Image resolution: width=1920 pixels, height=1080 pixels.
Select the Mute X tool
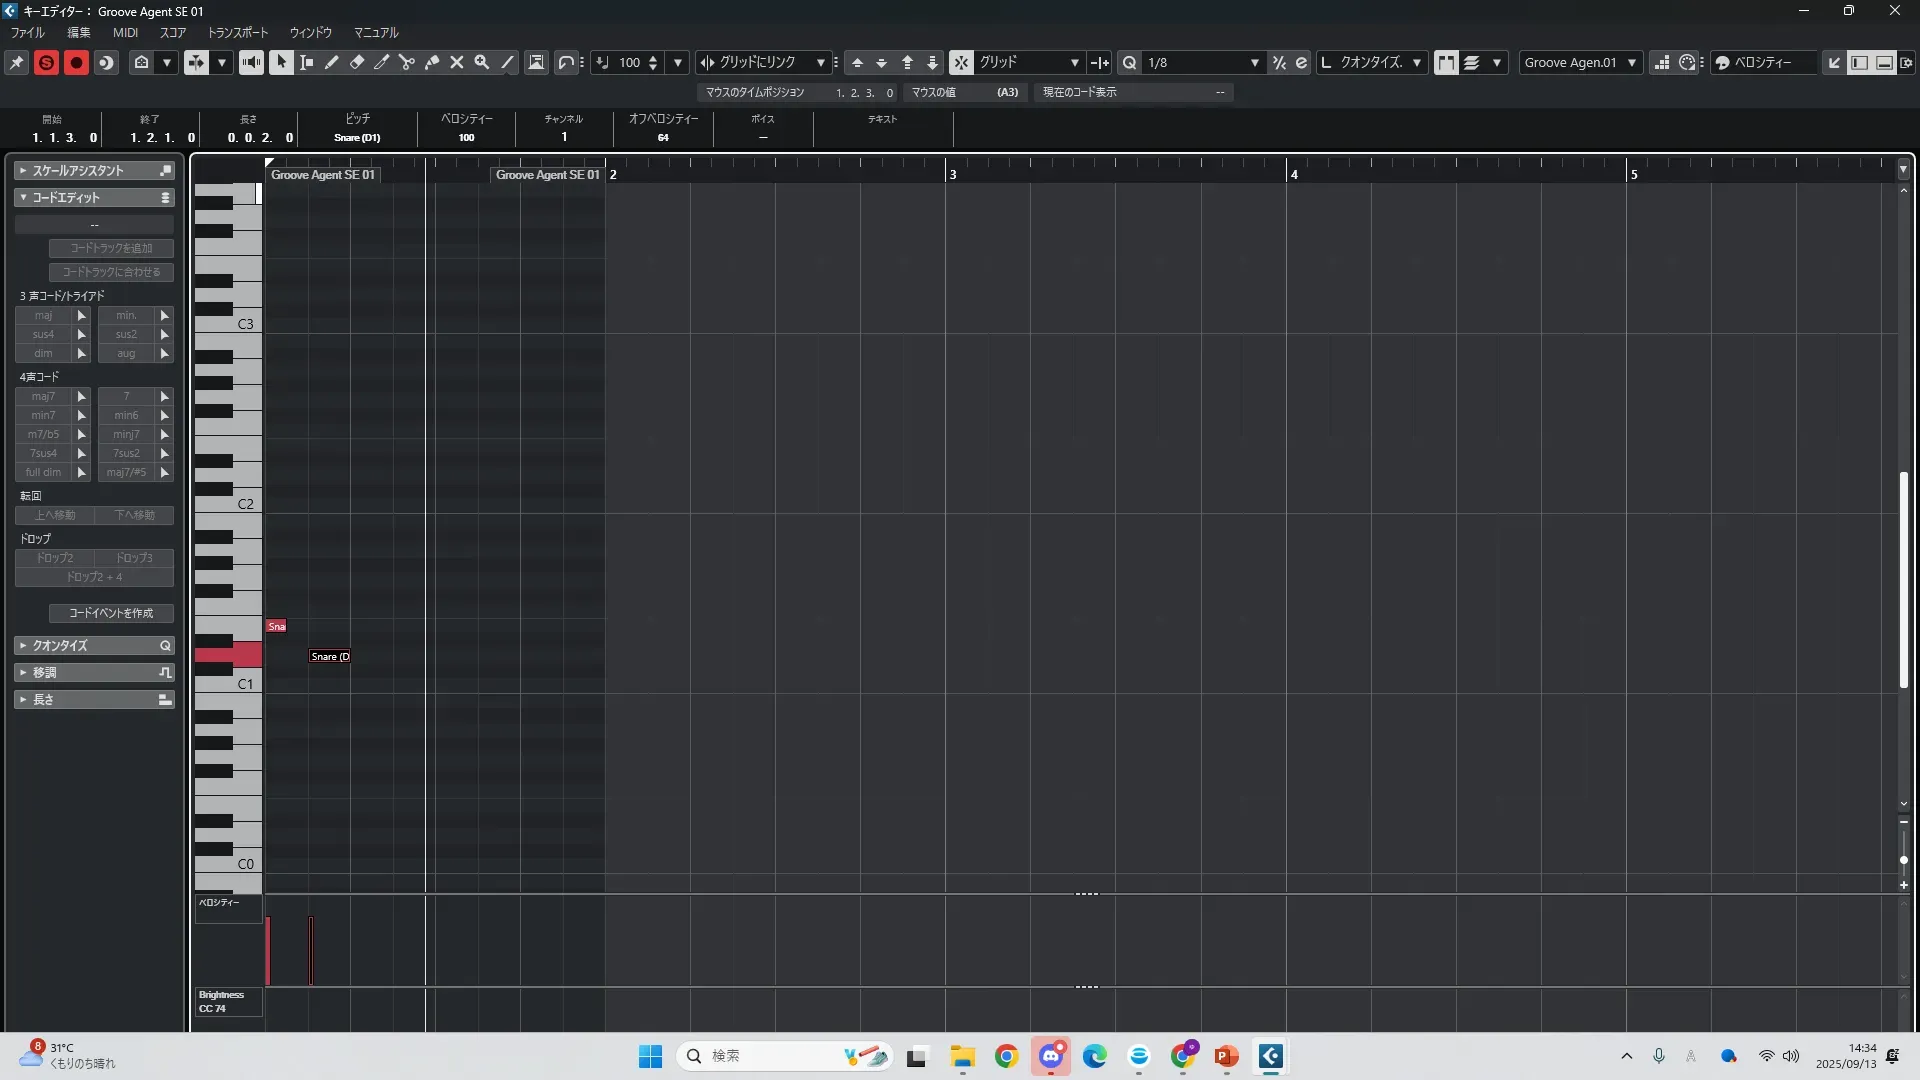click(457, 62)
